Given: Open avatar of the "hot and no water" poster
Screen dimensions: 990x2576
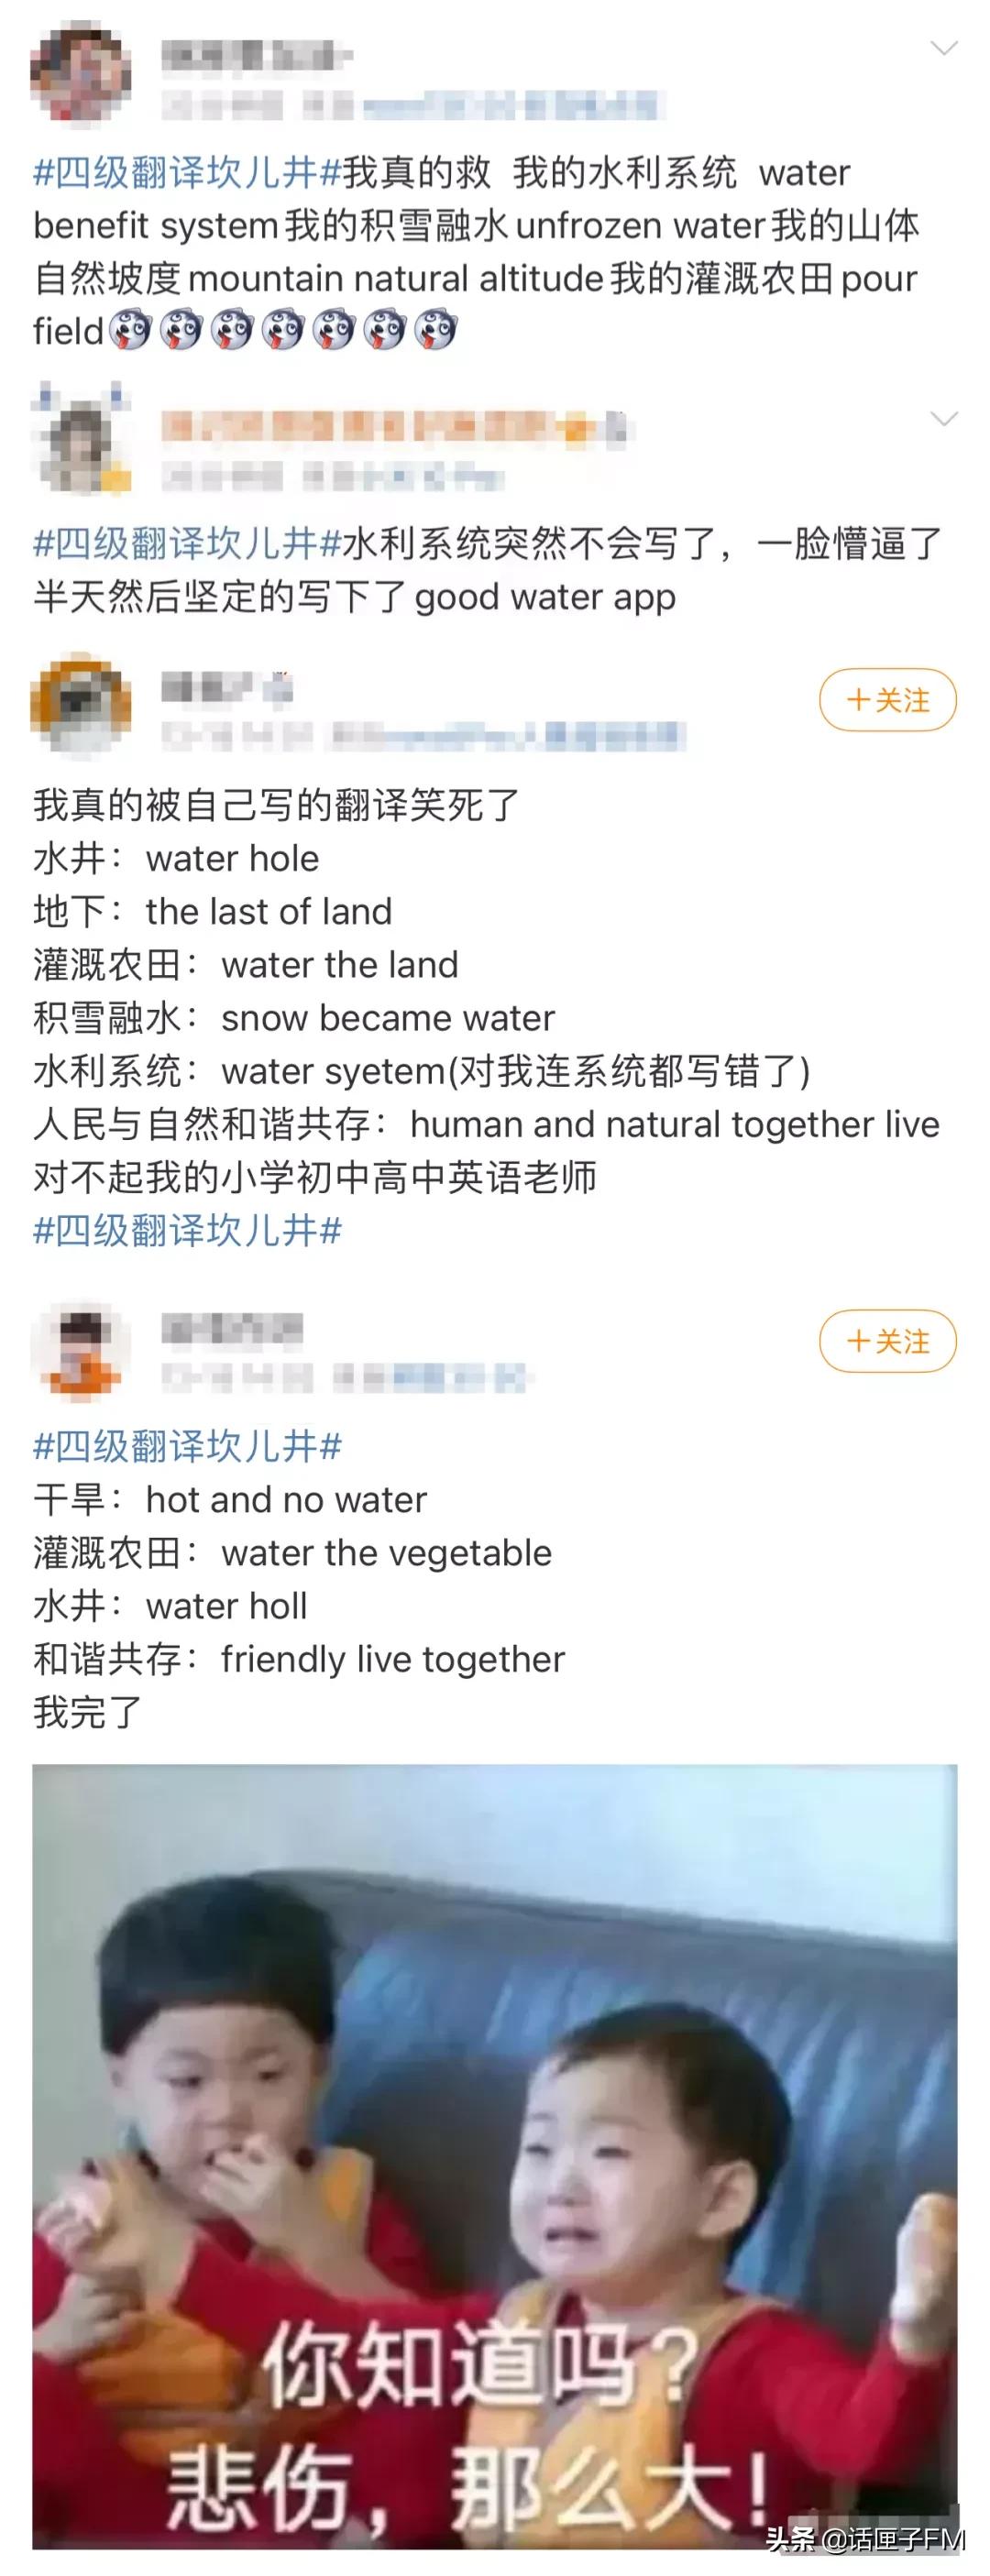Looking at the screenshot, I should (x=80, y=1350).
